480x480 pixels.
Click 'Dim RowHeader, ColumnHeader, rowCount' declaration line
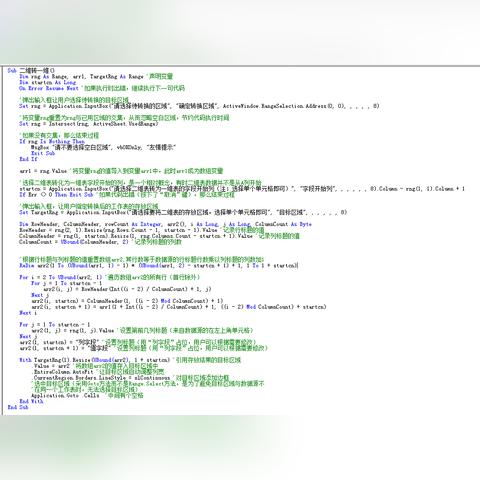(x=165, y=224)
